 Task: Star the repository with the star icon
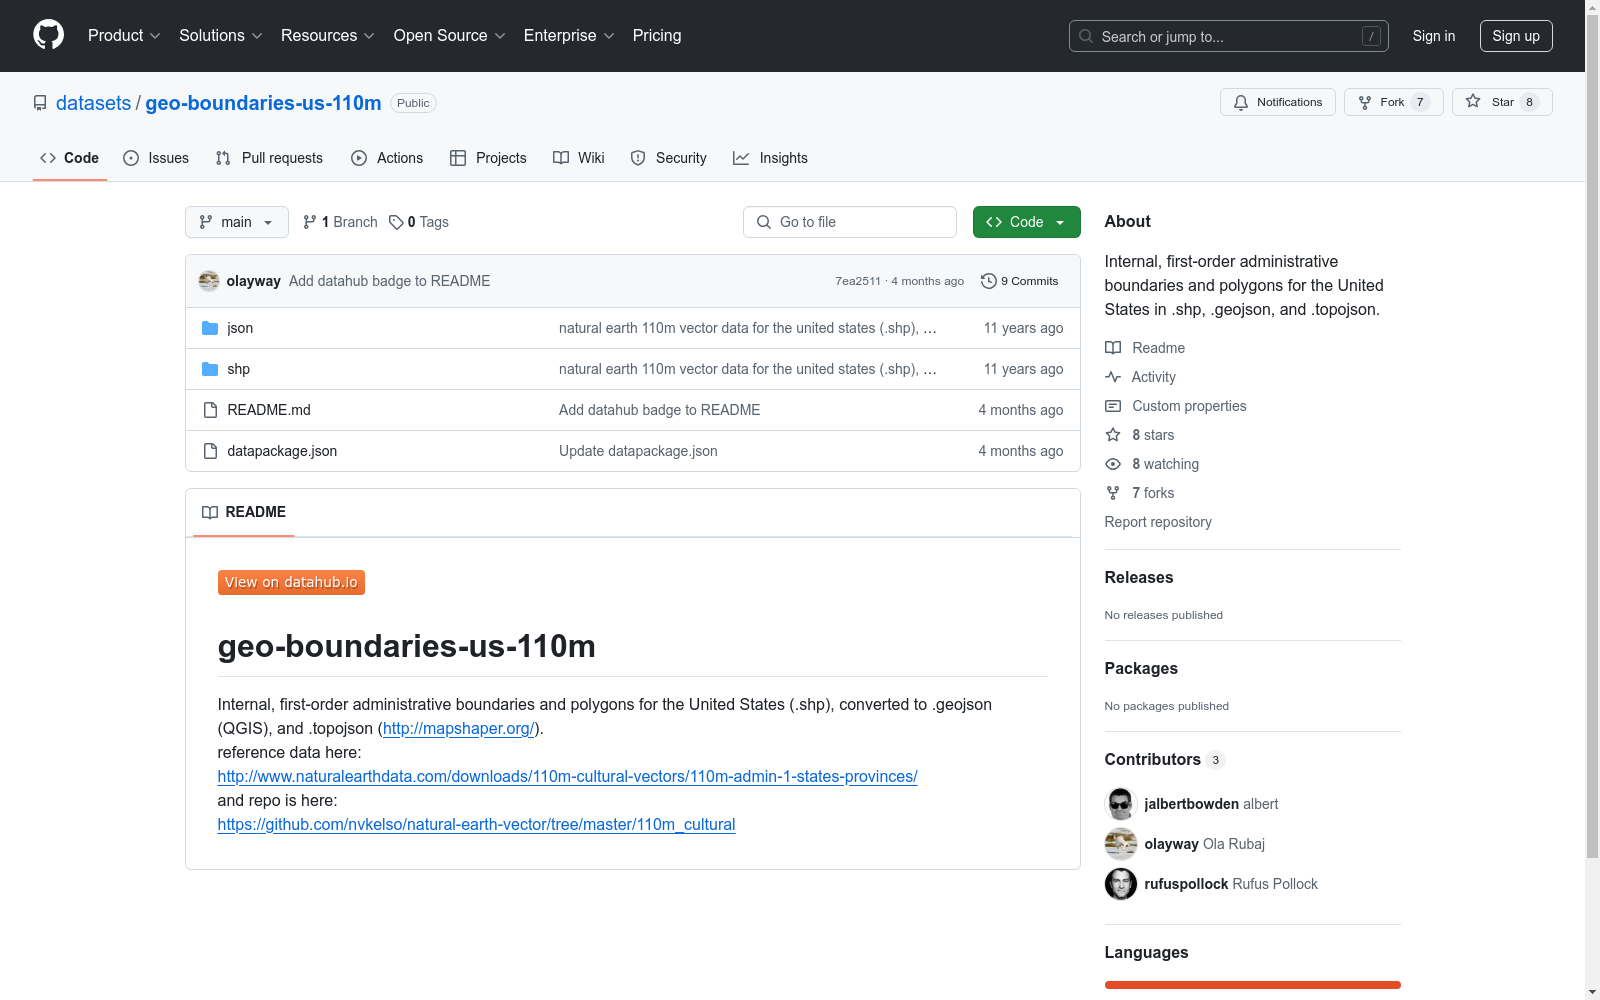click(1473, 101)
